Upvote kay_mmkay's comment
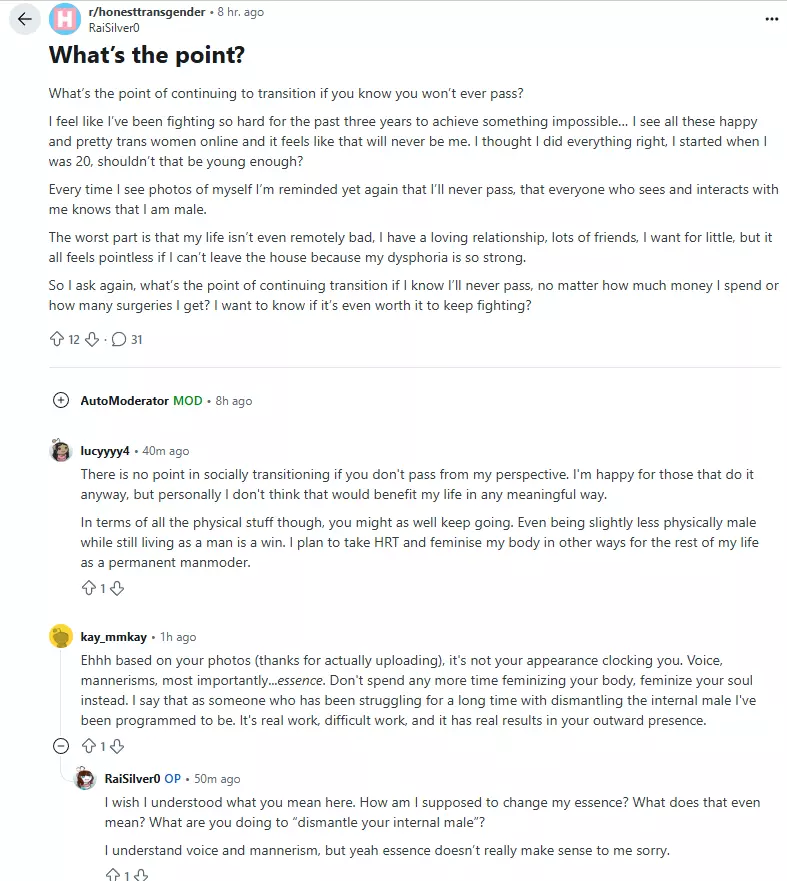Screen dimensions: 787x881 [88, 745]
